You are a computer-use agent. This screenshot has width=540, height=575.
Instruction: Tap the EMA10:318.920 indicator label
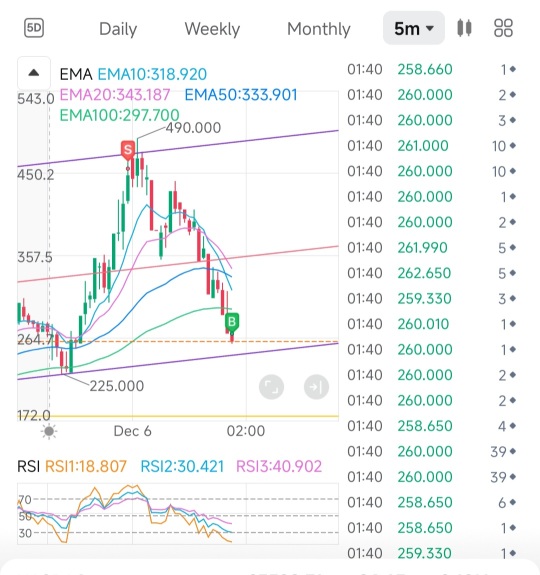click(152, 74)
